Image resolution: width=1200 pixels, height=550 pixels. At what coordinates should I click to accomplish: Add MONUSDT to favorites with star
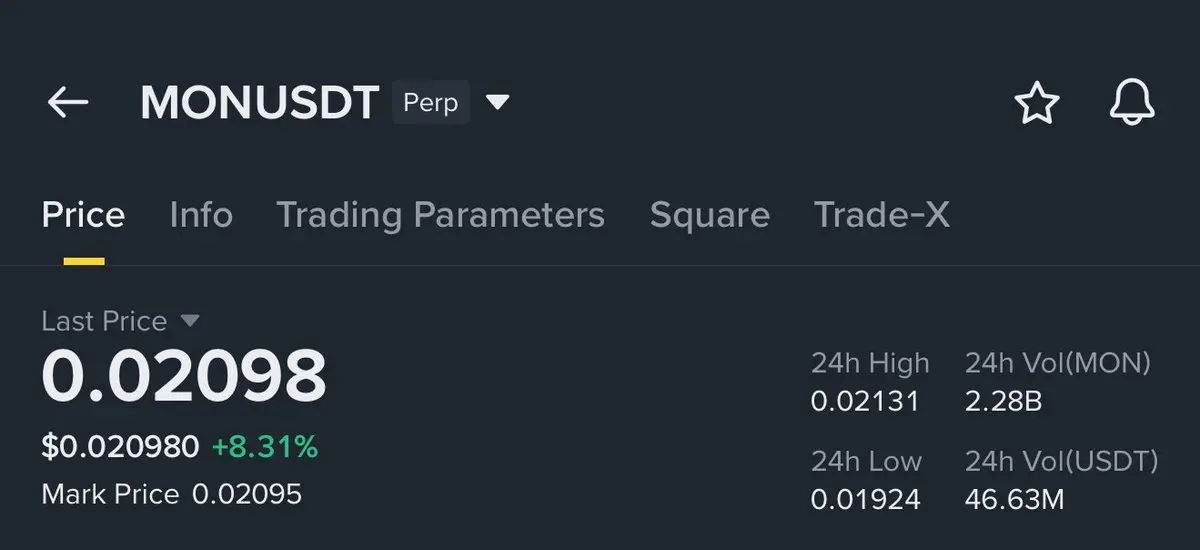pyautogui.click(x=1036, y=103)
